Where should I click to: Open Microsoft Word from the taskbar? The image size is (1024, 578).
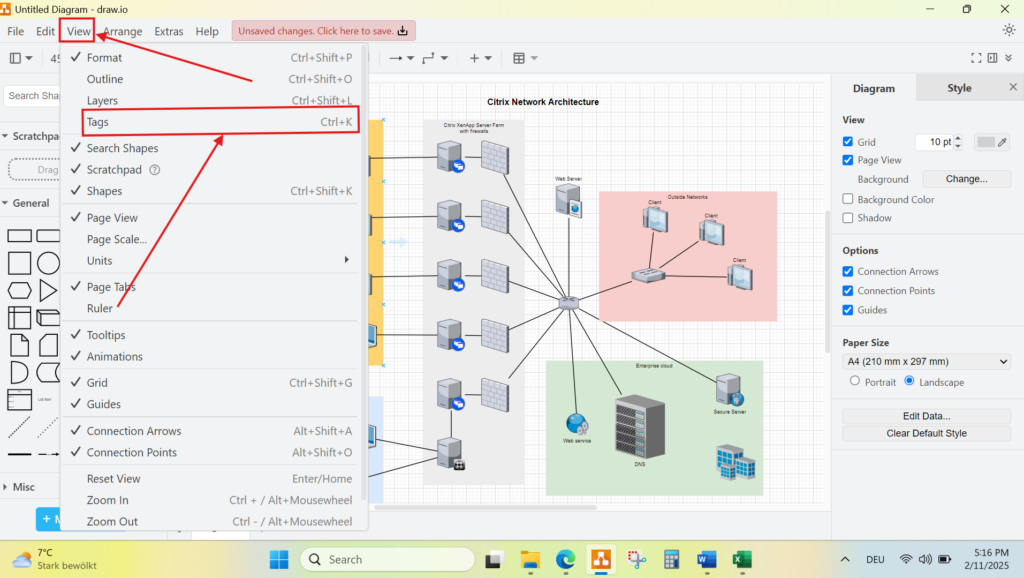pyautogui.click(x=707, y=559)
